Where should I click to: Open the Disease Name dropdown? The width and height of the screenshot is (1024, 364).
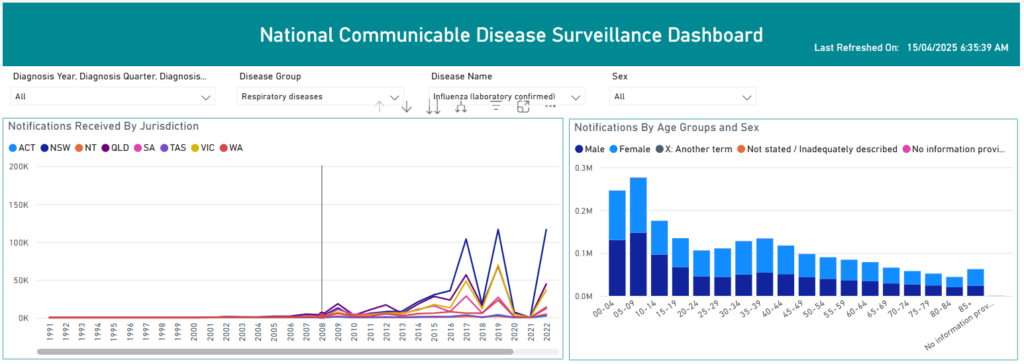coord(507,97)
